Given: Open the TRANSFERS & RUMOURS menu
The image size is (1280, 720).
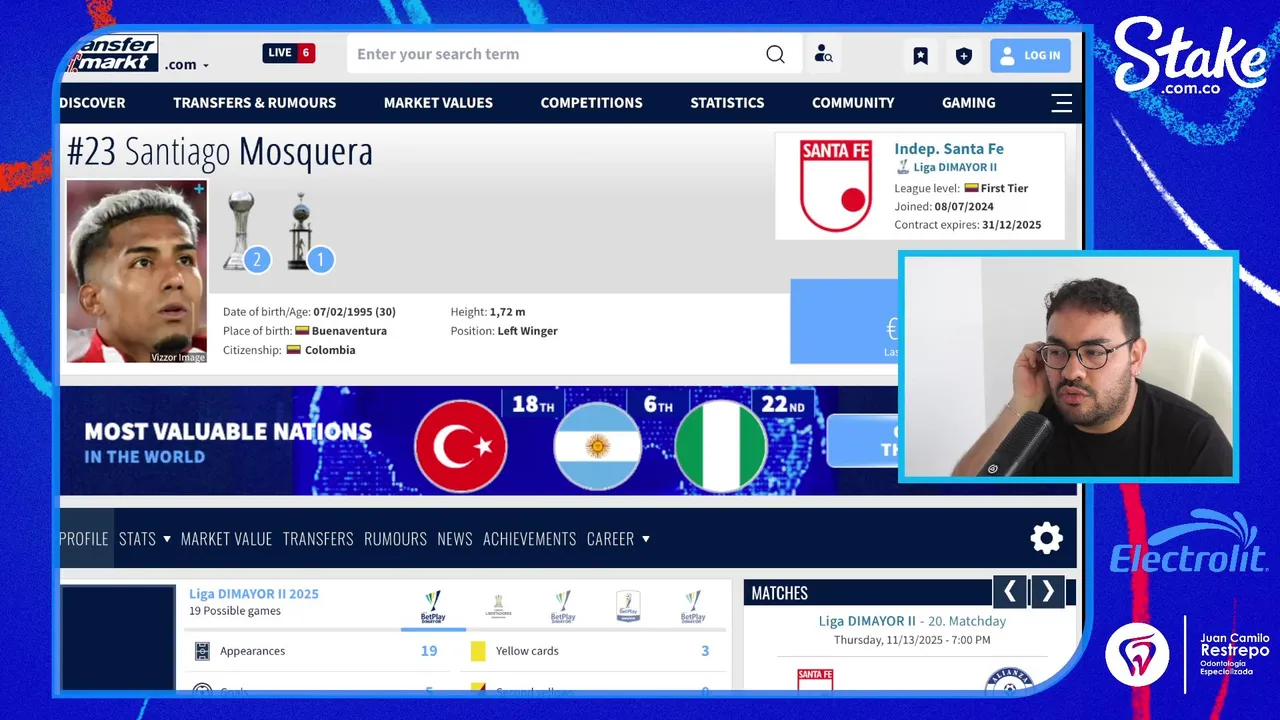Looking at the screenshot, I should click(254, 103).
